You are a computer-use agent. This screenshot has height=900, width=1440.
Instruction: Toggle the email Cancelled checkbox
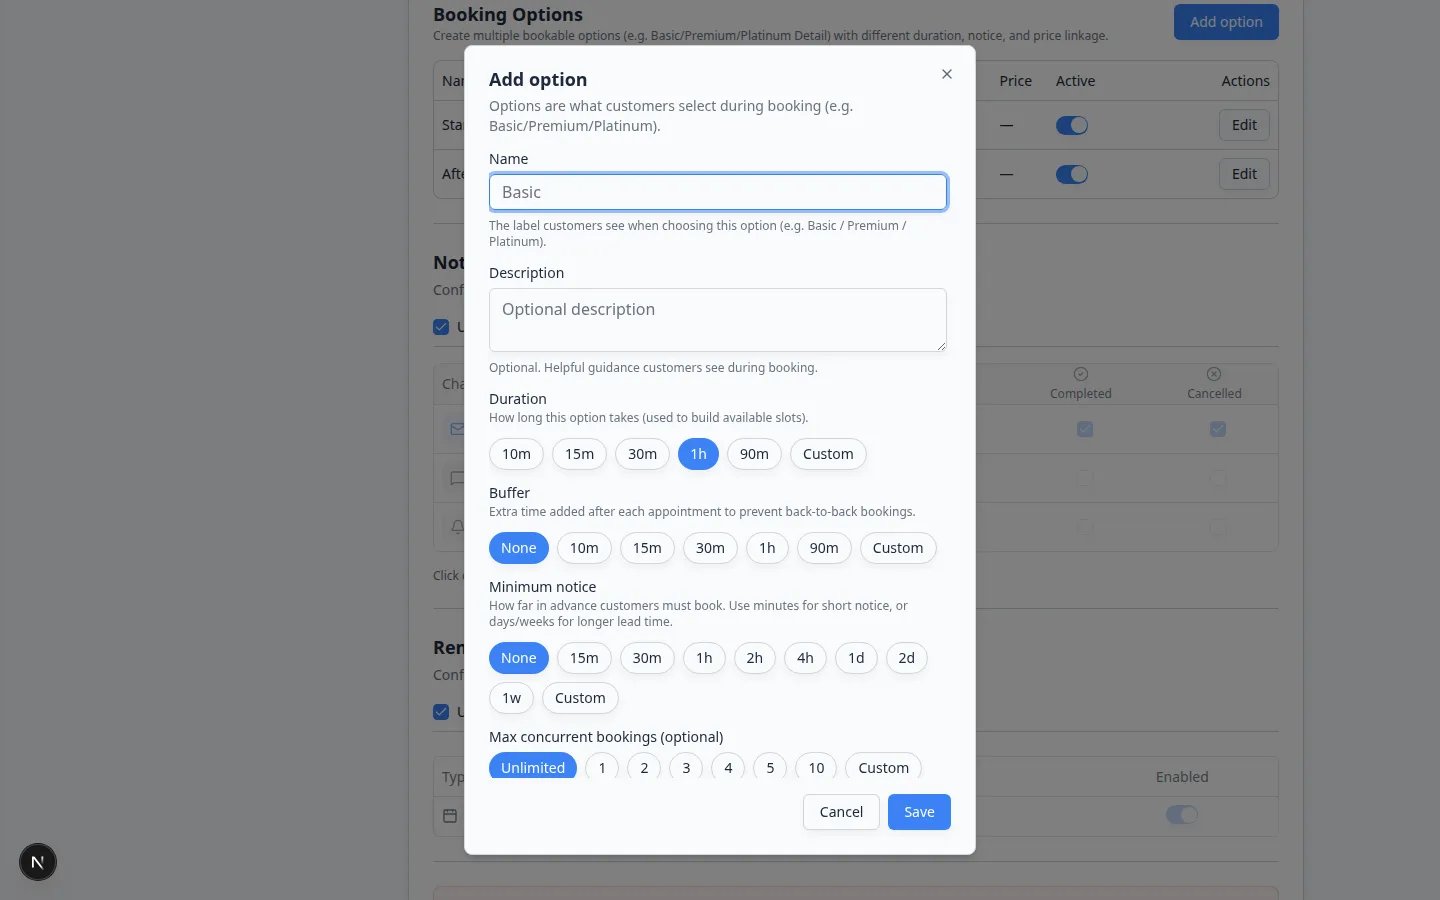click(x=1218, y=429)
